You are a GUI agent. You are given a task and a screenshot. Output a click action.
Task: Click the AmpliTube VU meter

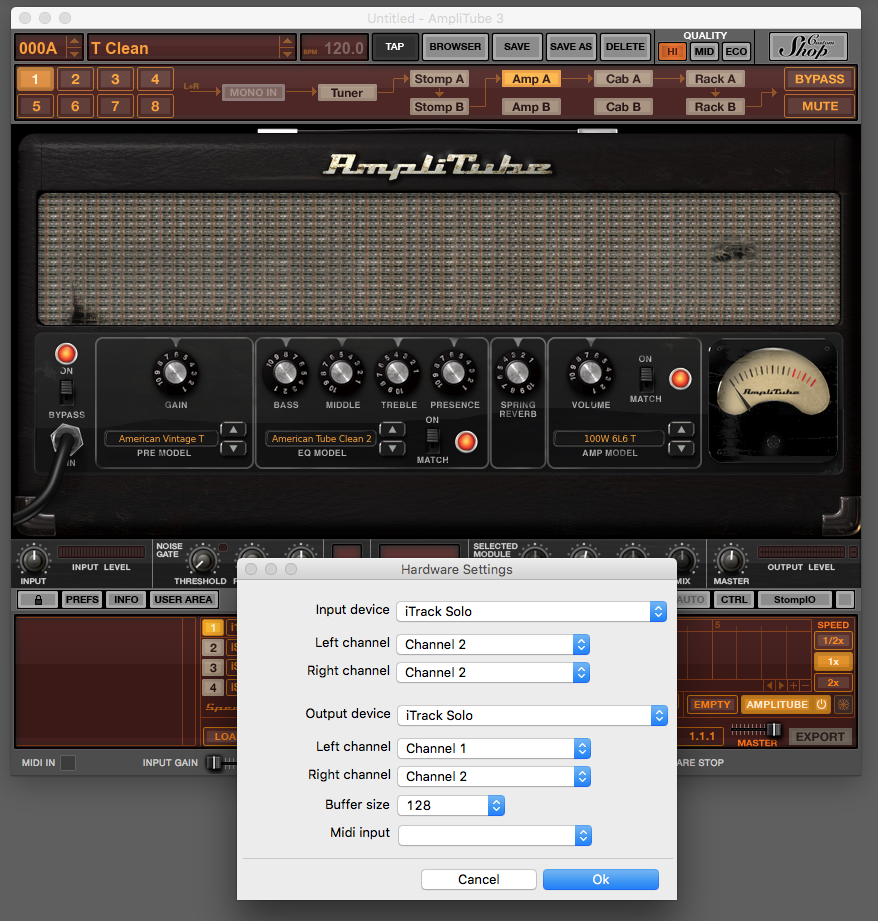point(770,396)
